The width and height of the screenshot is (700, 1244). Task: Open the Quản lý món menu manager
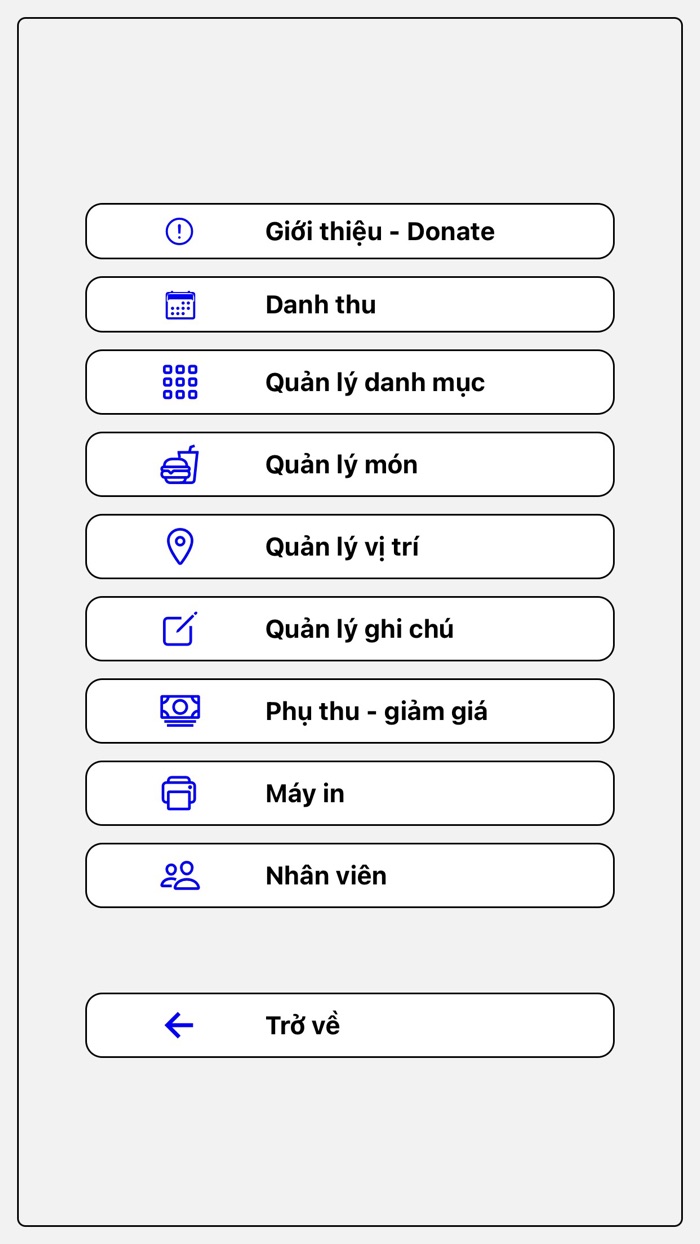click(350, 464)
